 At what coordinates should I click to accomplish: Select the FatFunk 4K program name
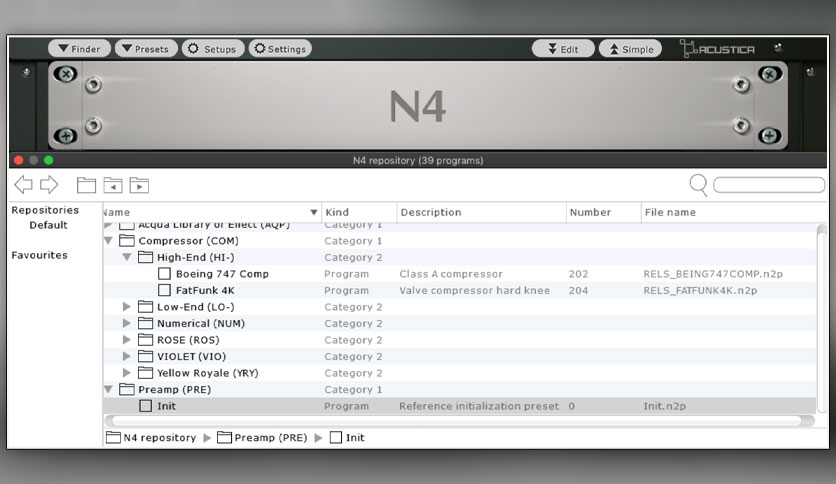205,290
